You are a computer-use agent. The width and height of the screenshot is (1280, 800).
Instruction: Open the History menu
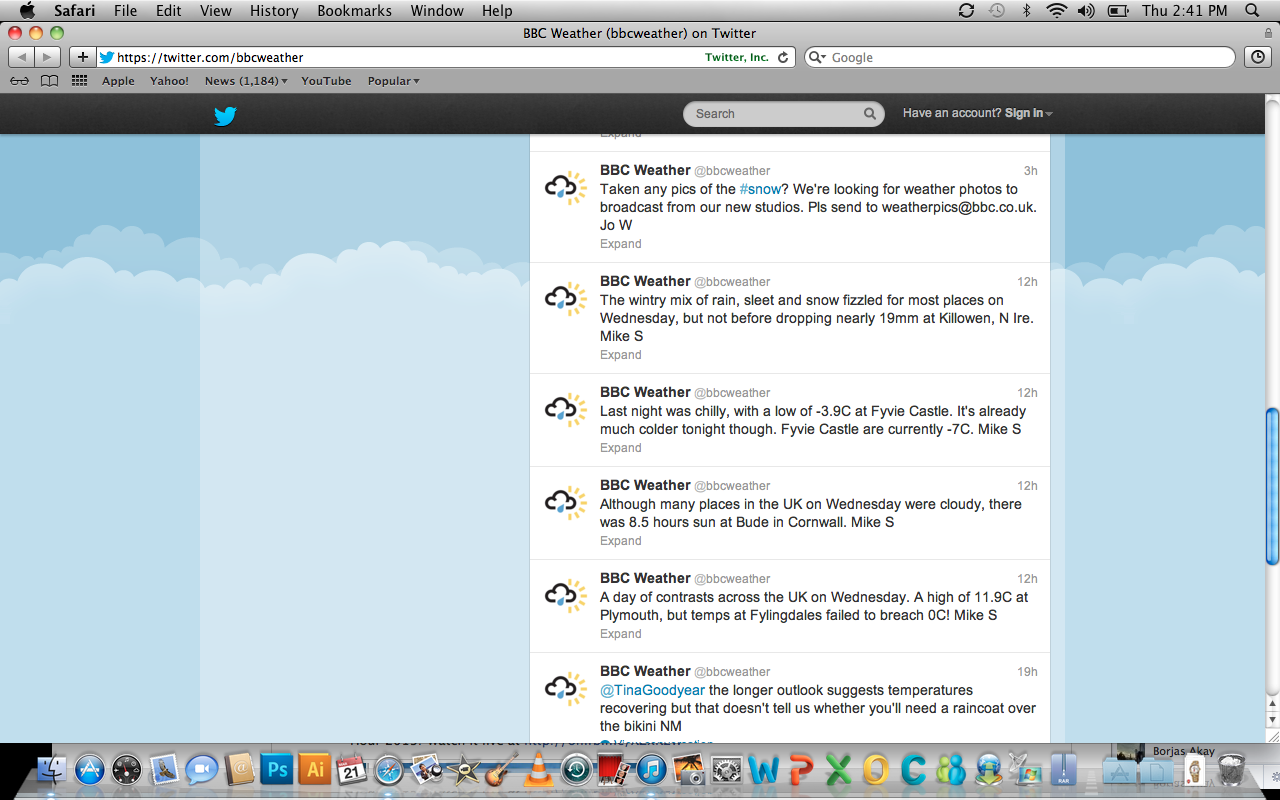click(x=274, y=10)
